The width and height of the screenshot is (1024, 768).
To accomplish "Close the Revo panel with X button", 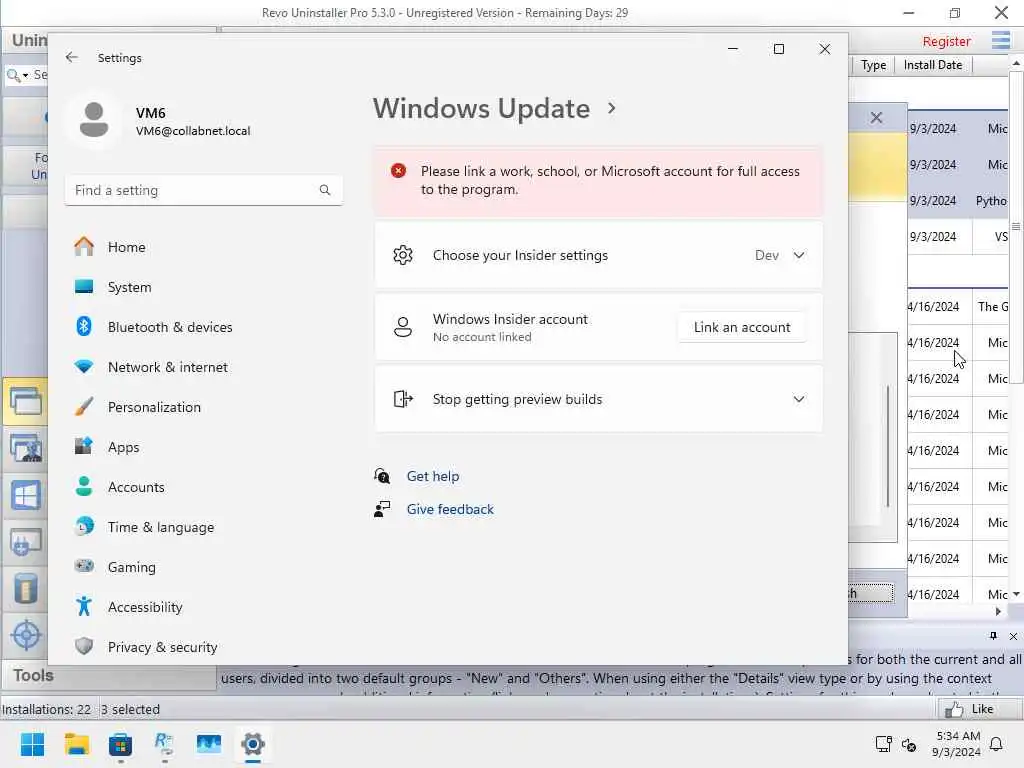I will point(876,118).
